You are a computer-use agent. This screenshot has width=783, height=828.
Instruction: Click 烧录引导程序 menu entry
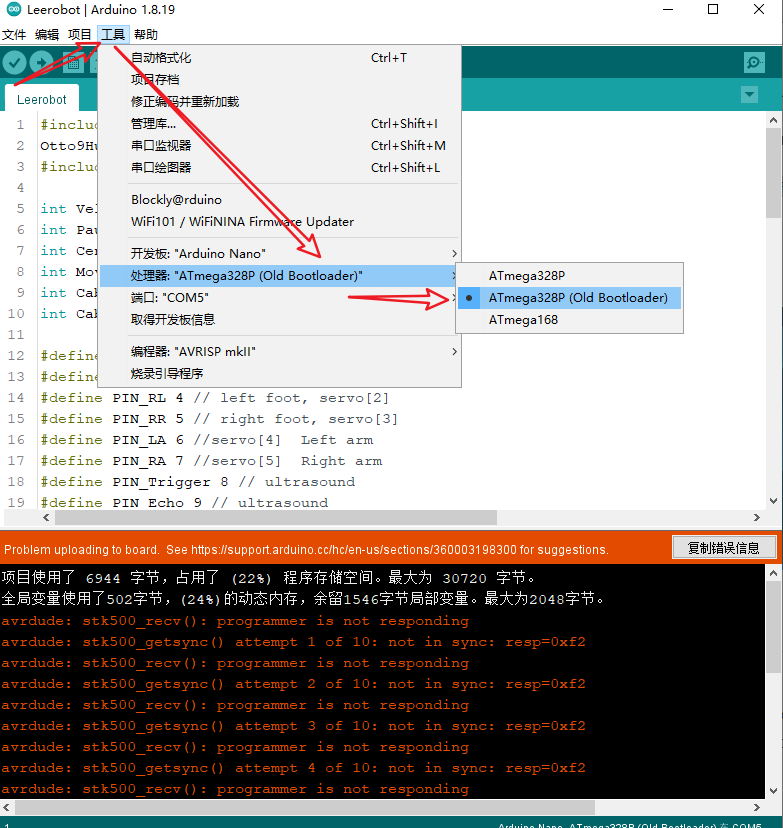[x=167, y=374]
